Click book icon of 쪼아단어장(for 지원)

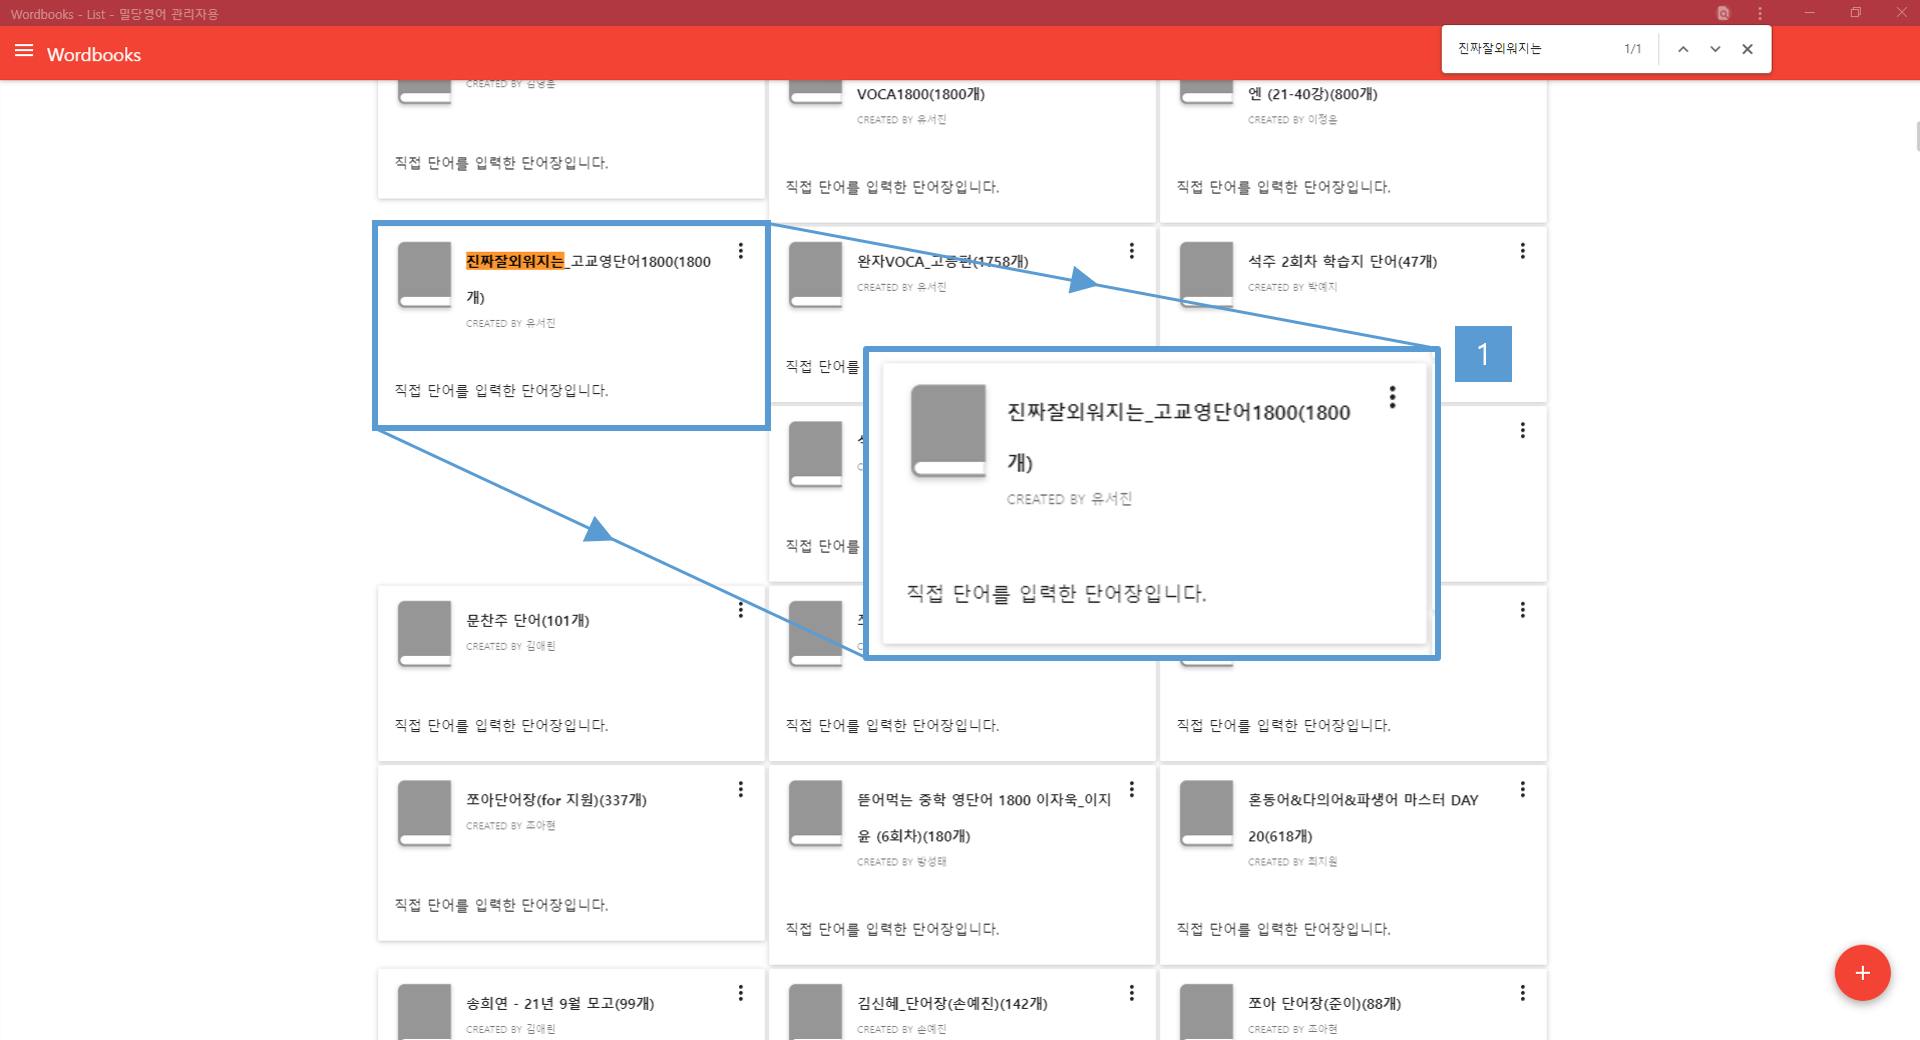pyautogui.click(x=424, y=814)
